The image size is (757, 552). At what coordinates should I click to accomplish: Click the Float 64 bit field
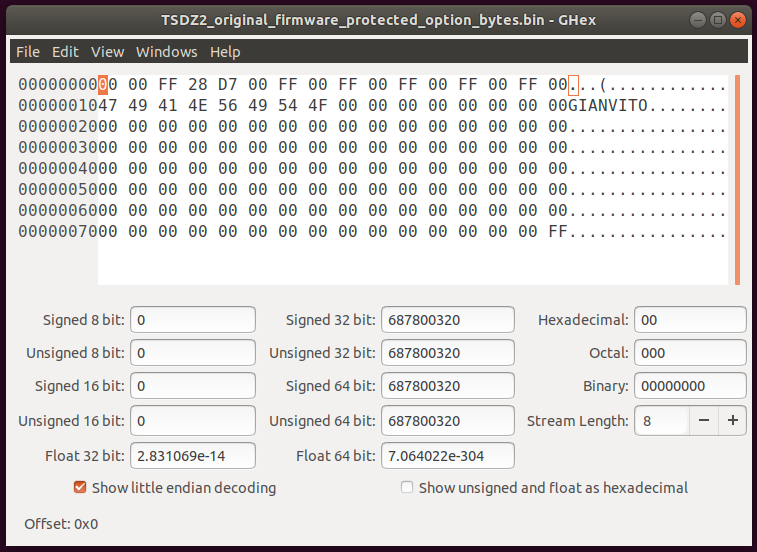pyautogui.click(x=448, y=455)
